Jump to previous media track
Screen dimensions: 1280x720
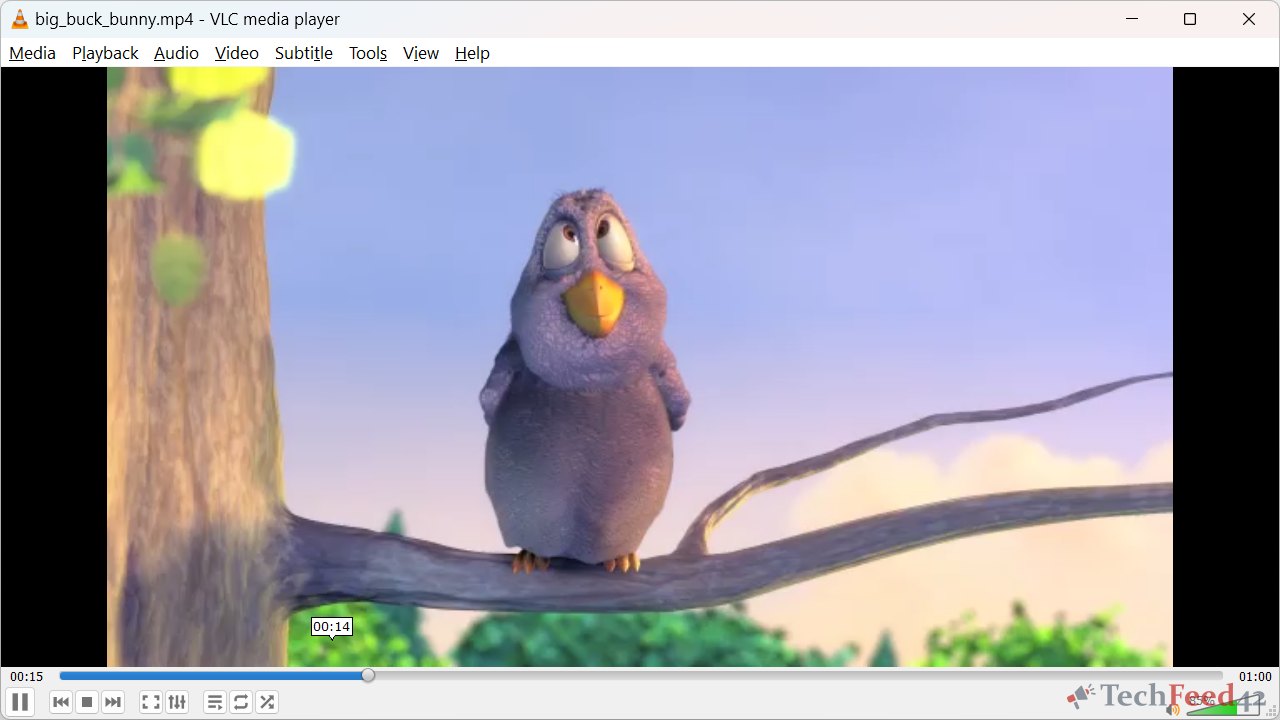tap(61, 702)
